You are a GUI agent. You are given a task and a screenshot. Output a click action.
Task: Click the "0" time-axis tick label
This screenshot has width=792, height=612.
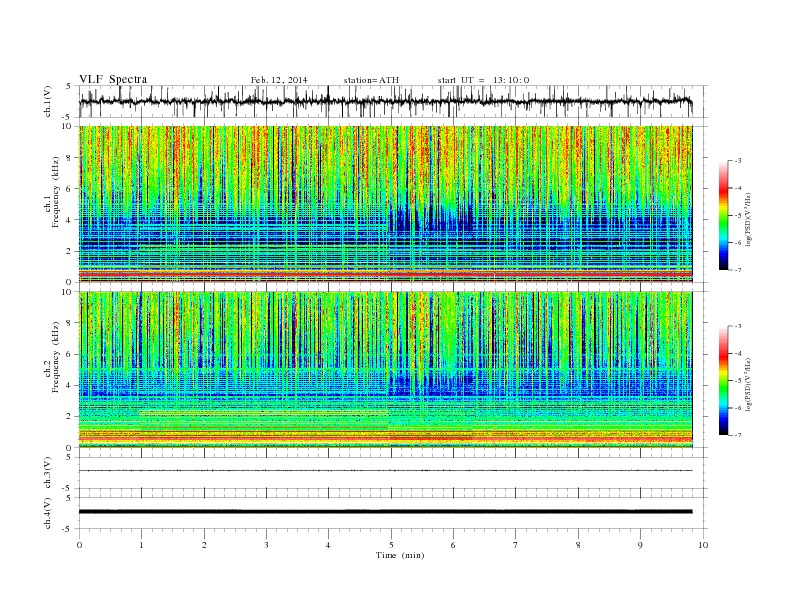[x=79, y=545]
